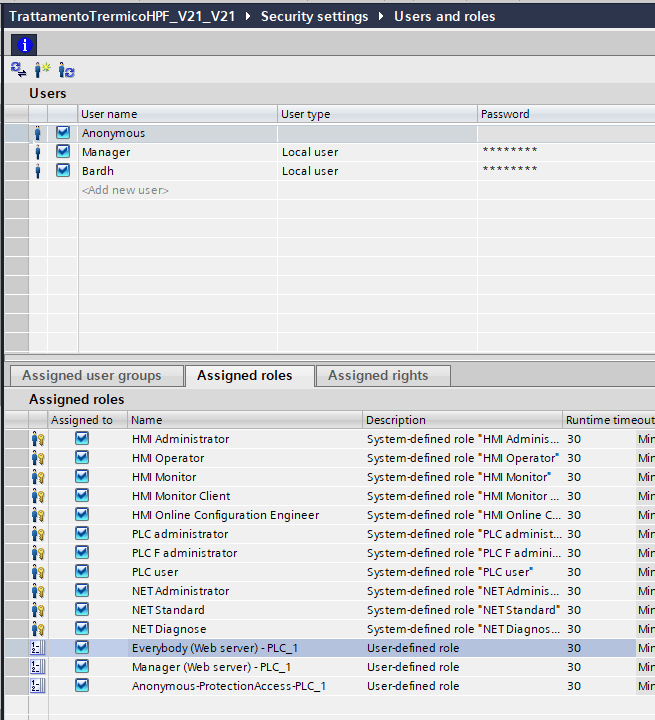Sort by the User name column header
Screen dimensions: 655x720
(178, 114)
